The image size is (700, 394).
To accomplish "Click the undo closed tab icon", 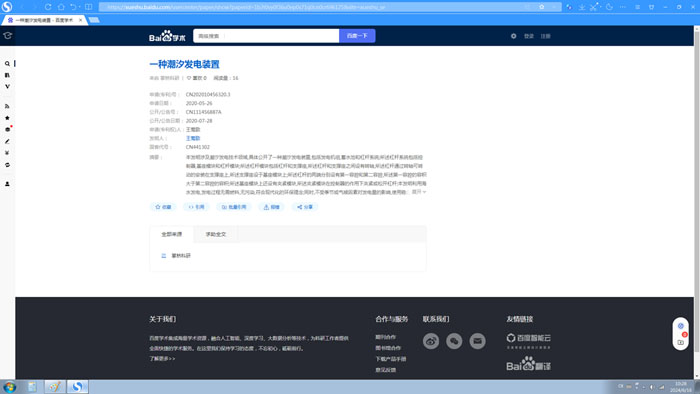I will tap(73, 7).
